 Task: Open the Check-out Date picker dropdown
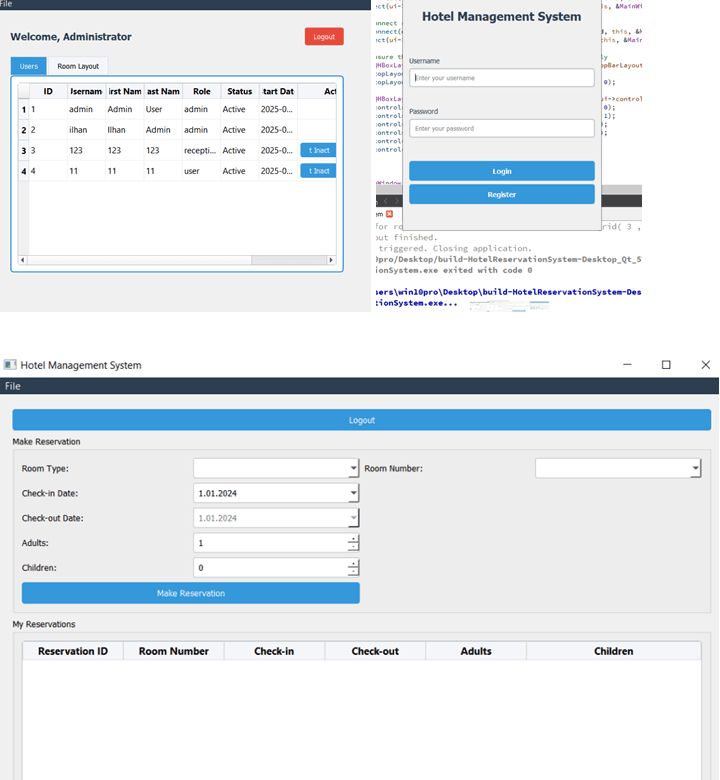coord(353,518)
